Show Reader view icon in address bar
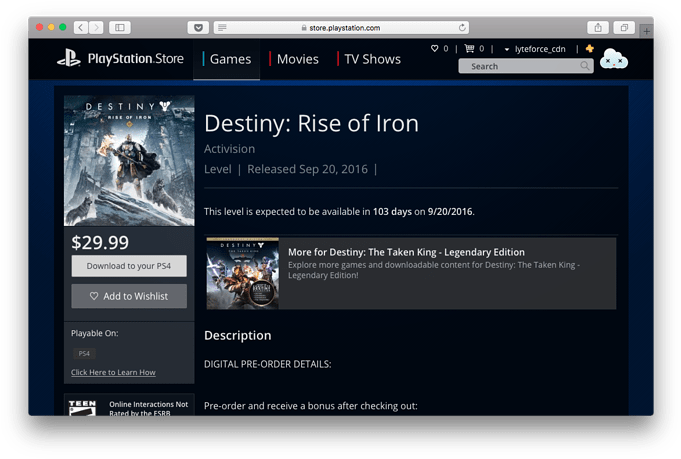This screenshot has width=681, height=459. [222, 28]
